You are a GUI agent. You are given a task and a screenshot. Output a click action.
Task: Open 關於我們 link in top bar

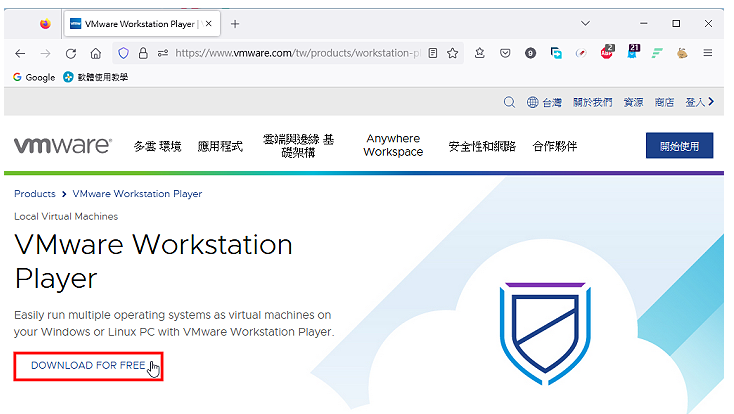tap(593, 102)
